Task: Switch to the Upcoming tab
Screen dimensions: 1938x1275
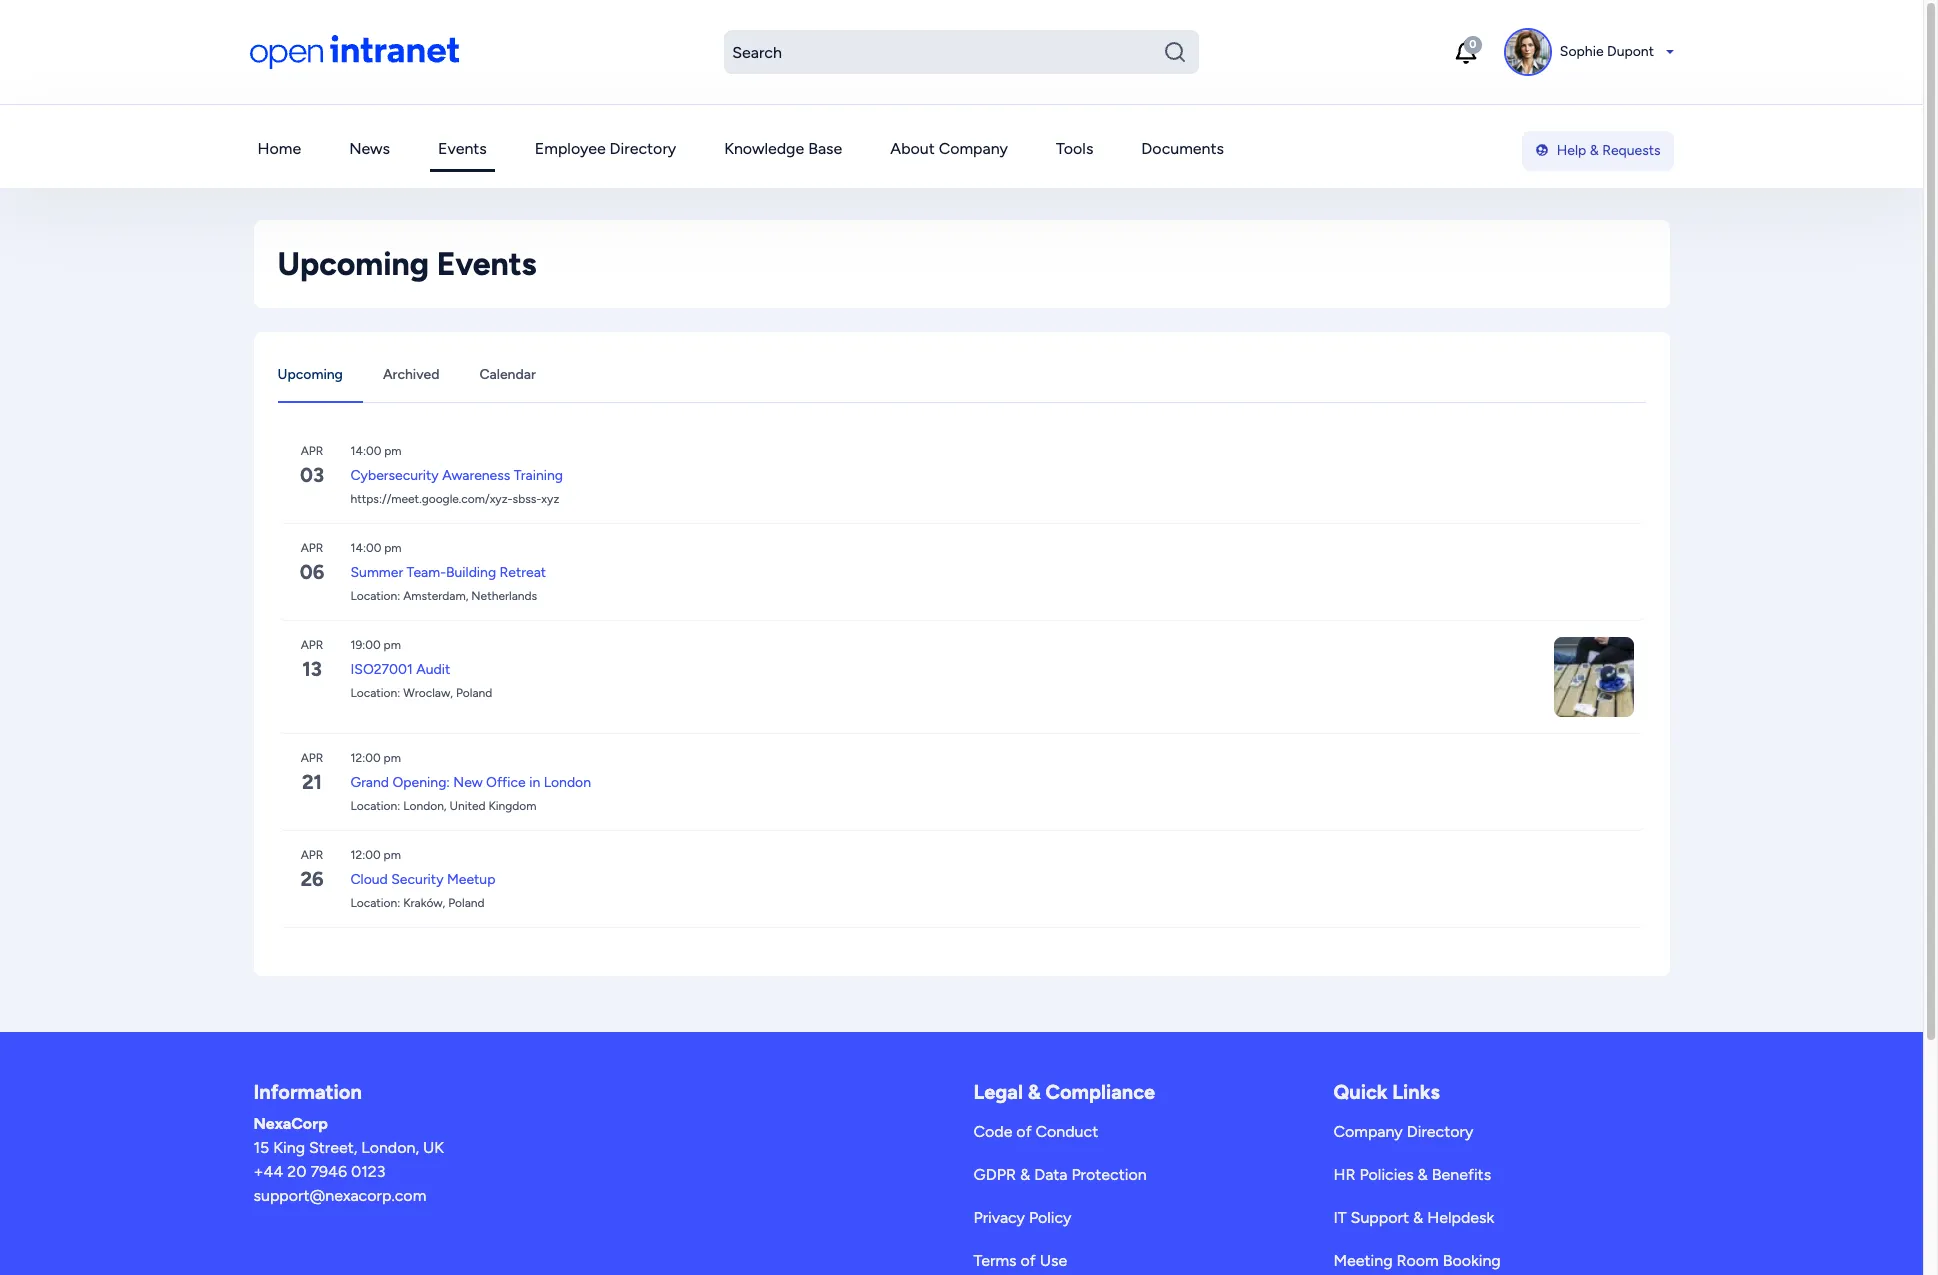Action: pyautogui.click(x=310, y=375)
